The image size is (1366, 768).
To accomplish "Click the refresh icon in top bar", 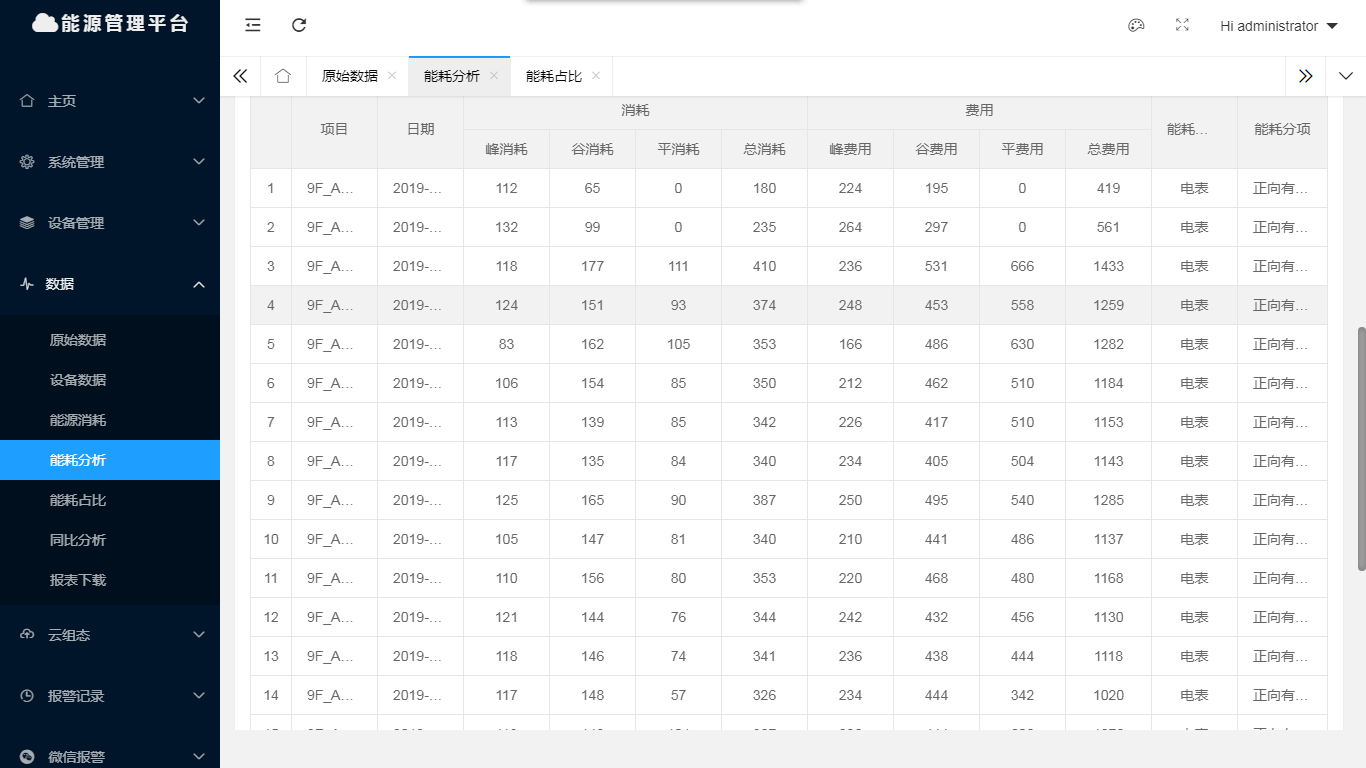I will [x=299, y=26].
